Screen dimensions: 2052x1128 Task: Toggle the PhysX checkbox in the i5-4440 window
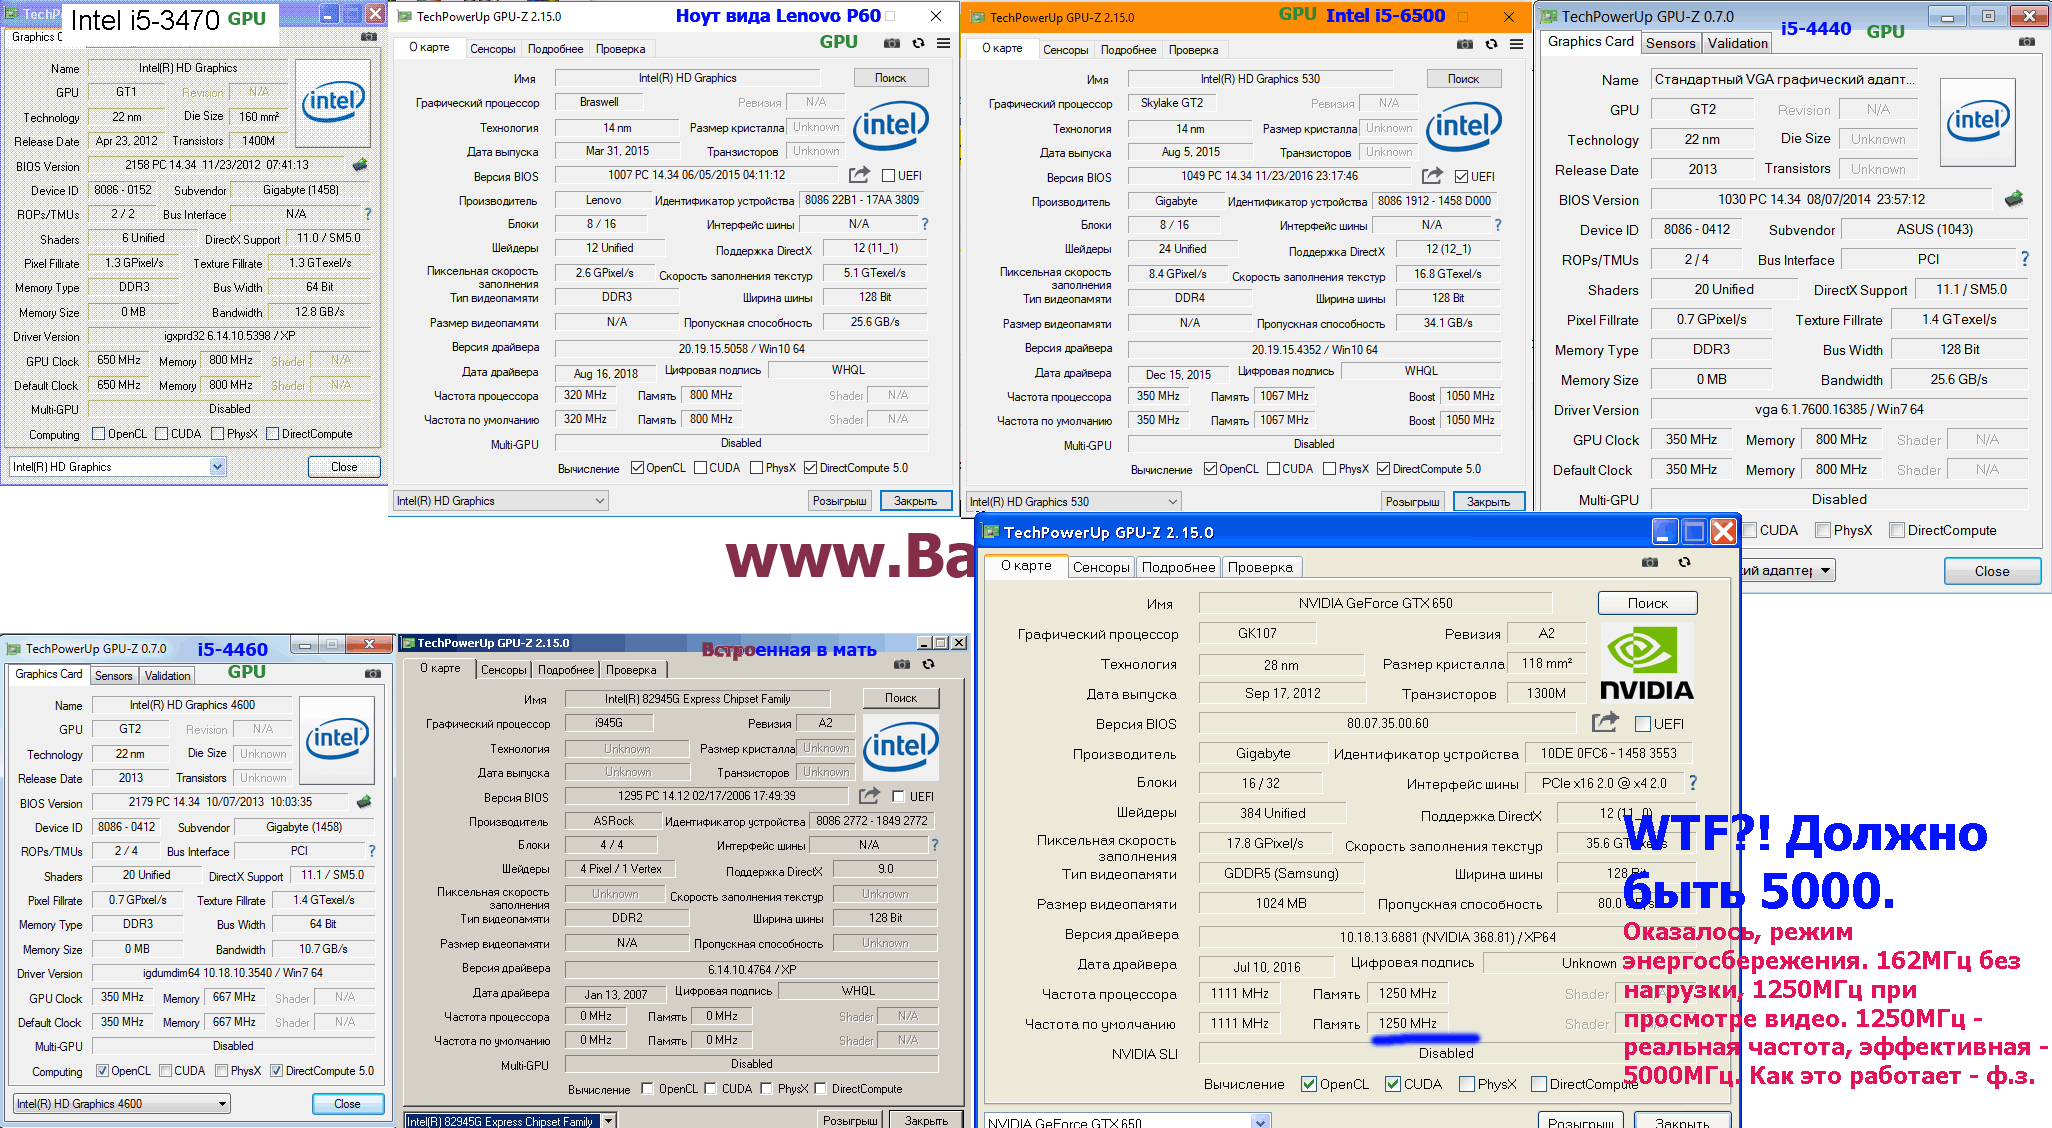click(x=1823, y=530)
